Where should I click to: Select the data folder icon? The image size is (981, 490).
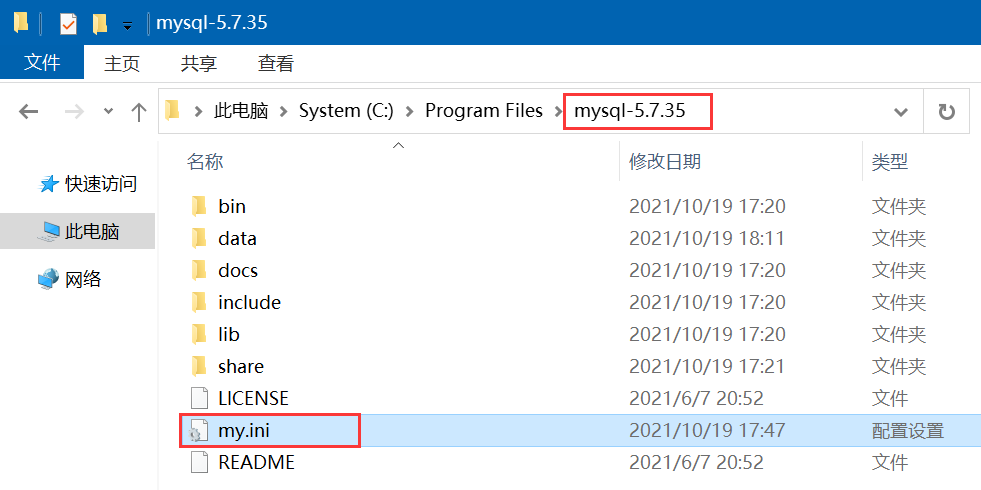pos(199,238)
